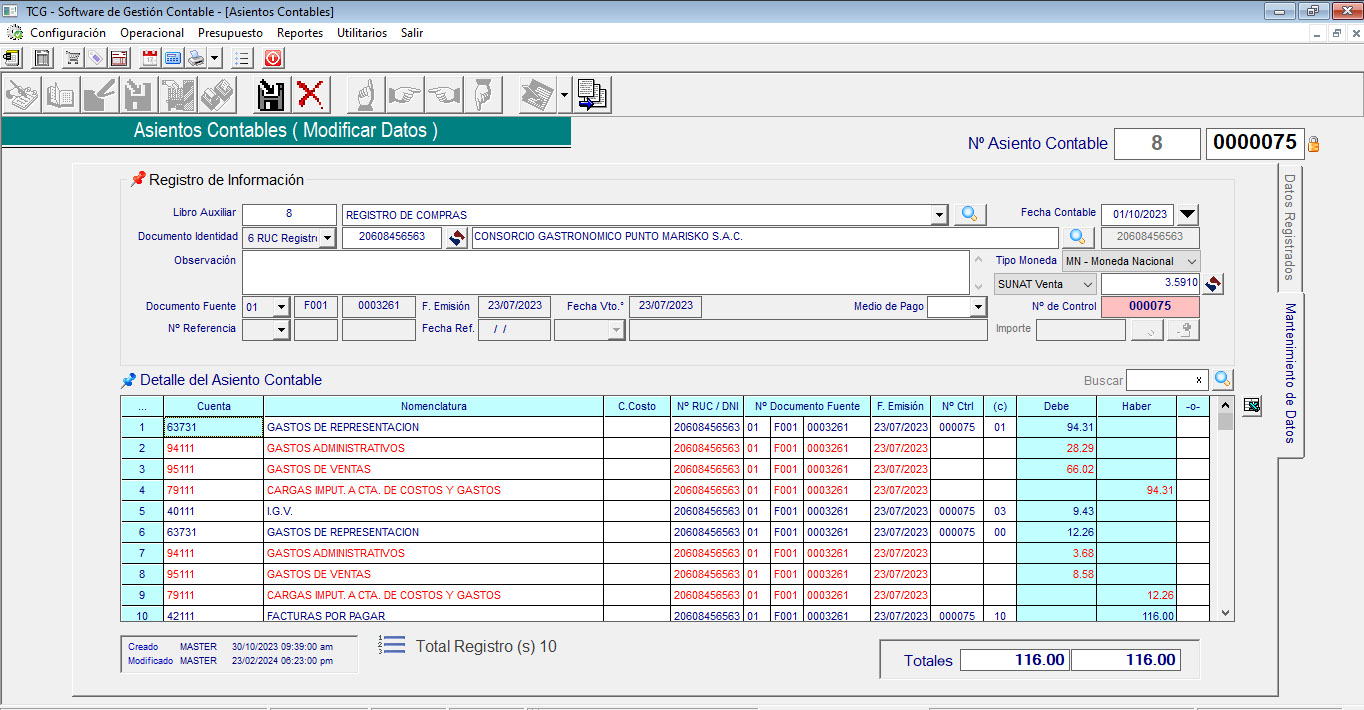Click the grid export icon right of table
1364x710 pixels.
1251,405
